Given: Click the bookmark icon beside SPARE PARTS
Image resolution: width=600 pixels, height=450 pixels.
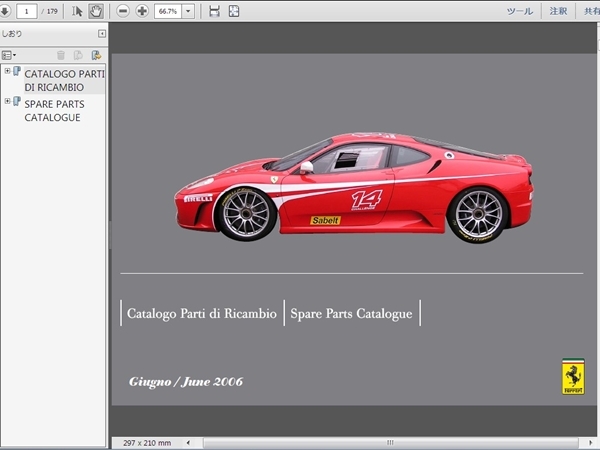Looking at the screenshot, I should coord(17,101).
